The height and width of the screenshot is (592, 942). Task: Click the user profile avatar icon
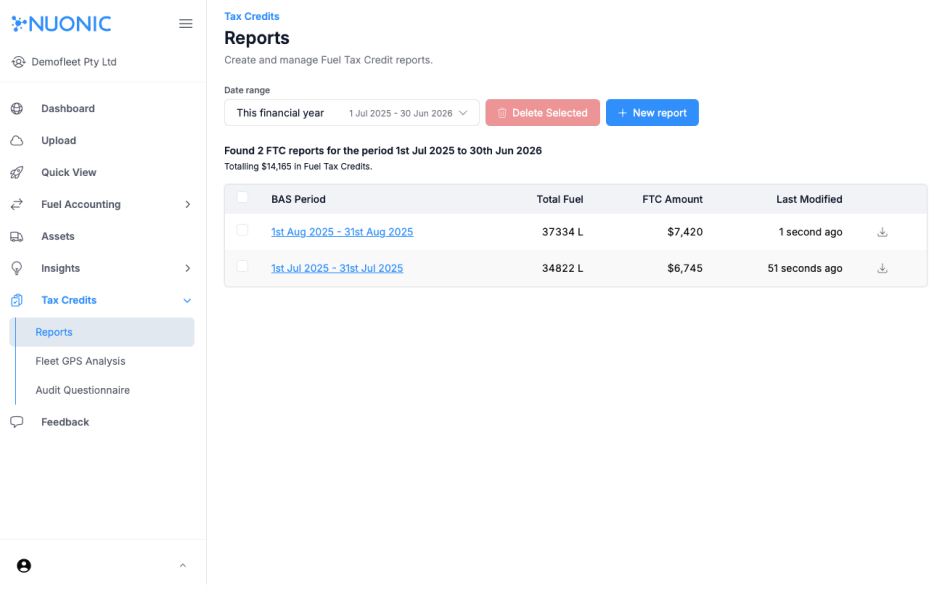point(24,566)
